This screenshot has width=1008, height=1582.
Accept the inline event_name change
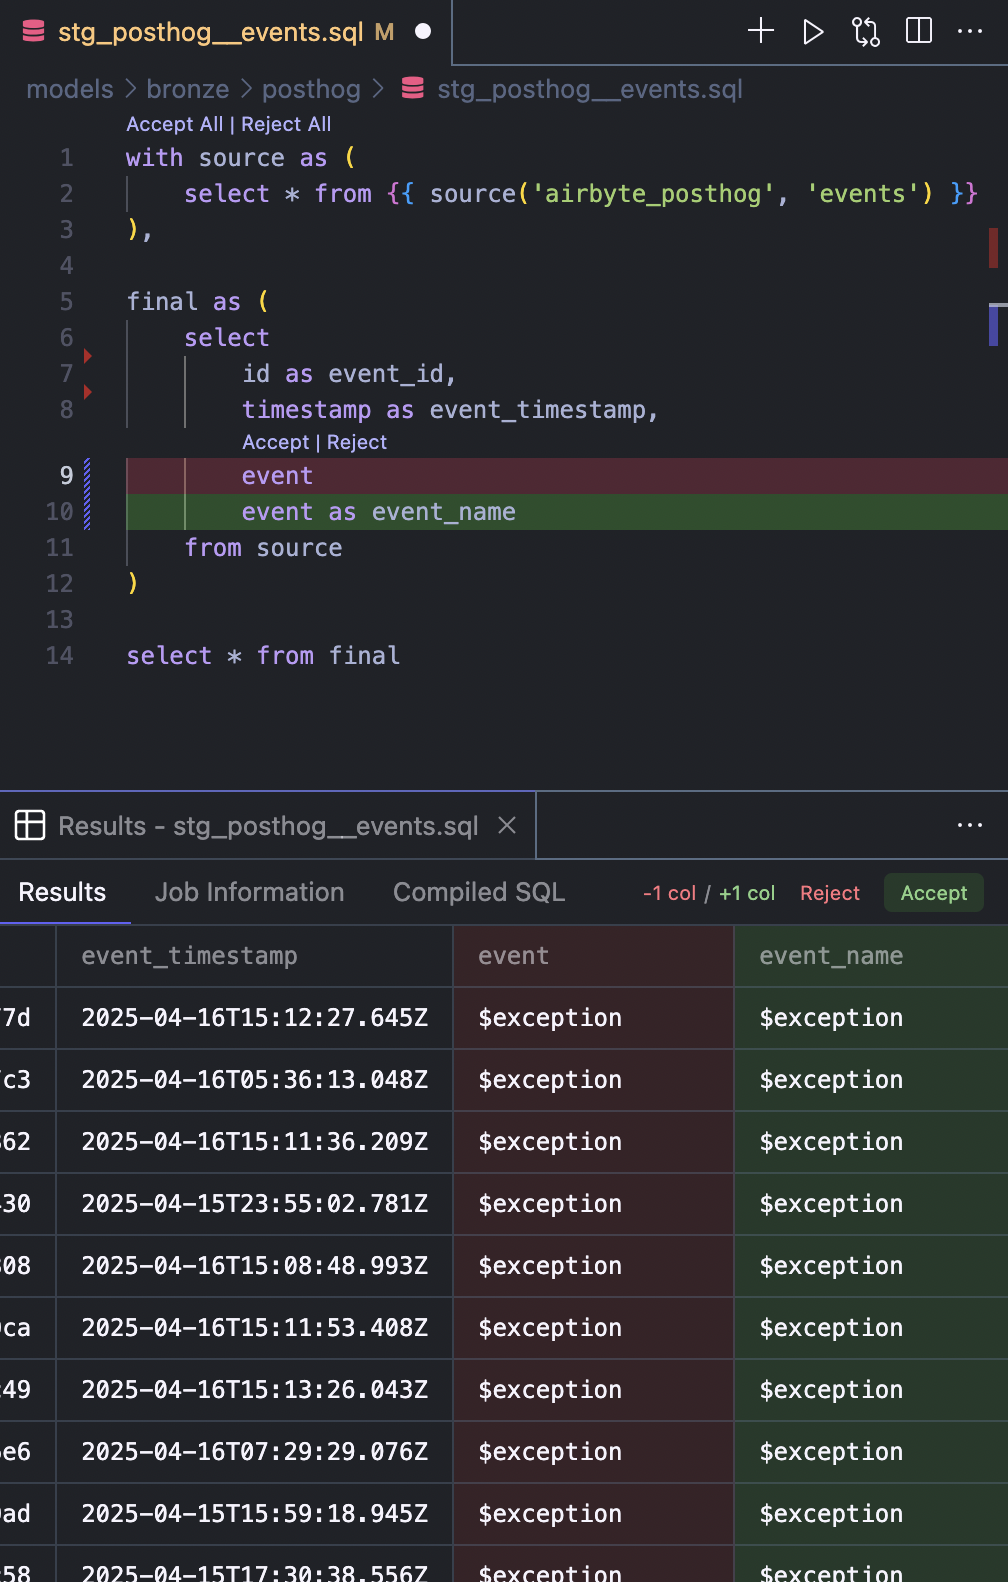275,442
